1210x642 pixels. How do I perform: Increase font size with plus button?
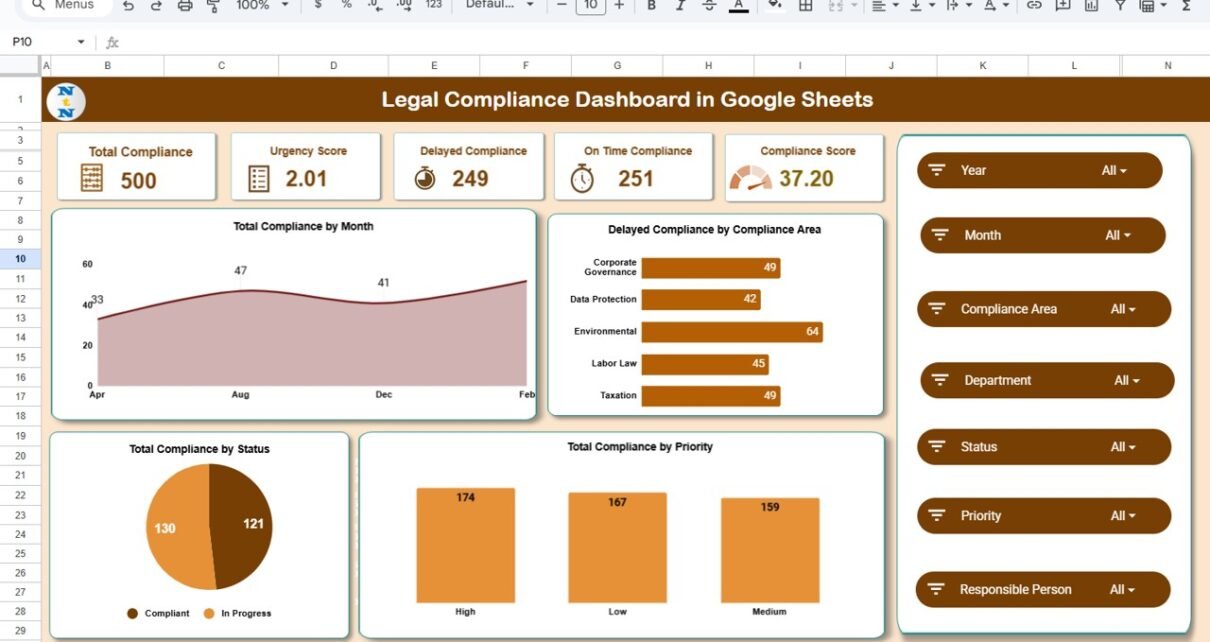(619, 6)
